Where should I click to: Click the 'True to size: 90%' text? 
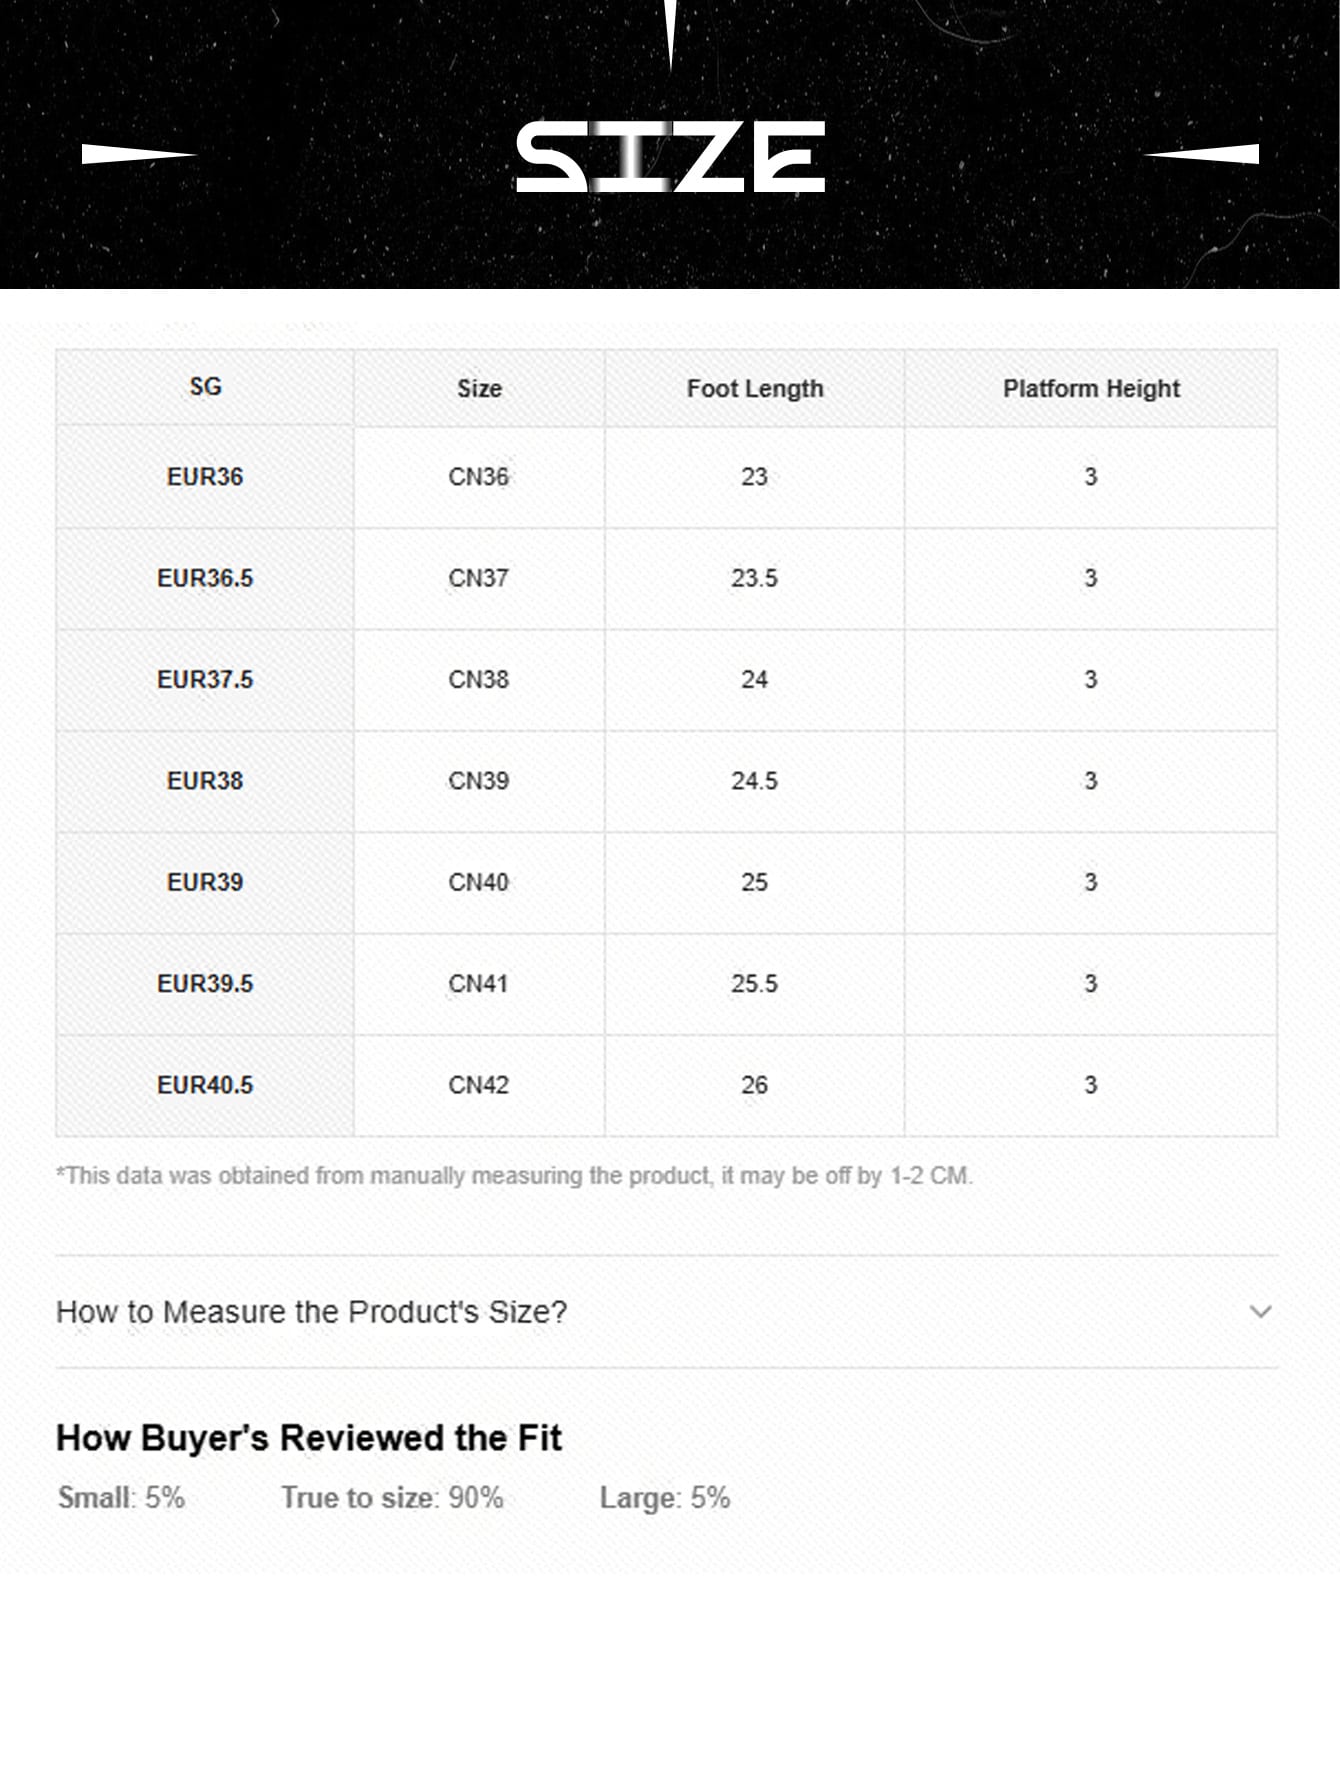392,1497
